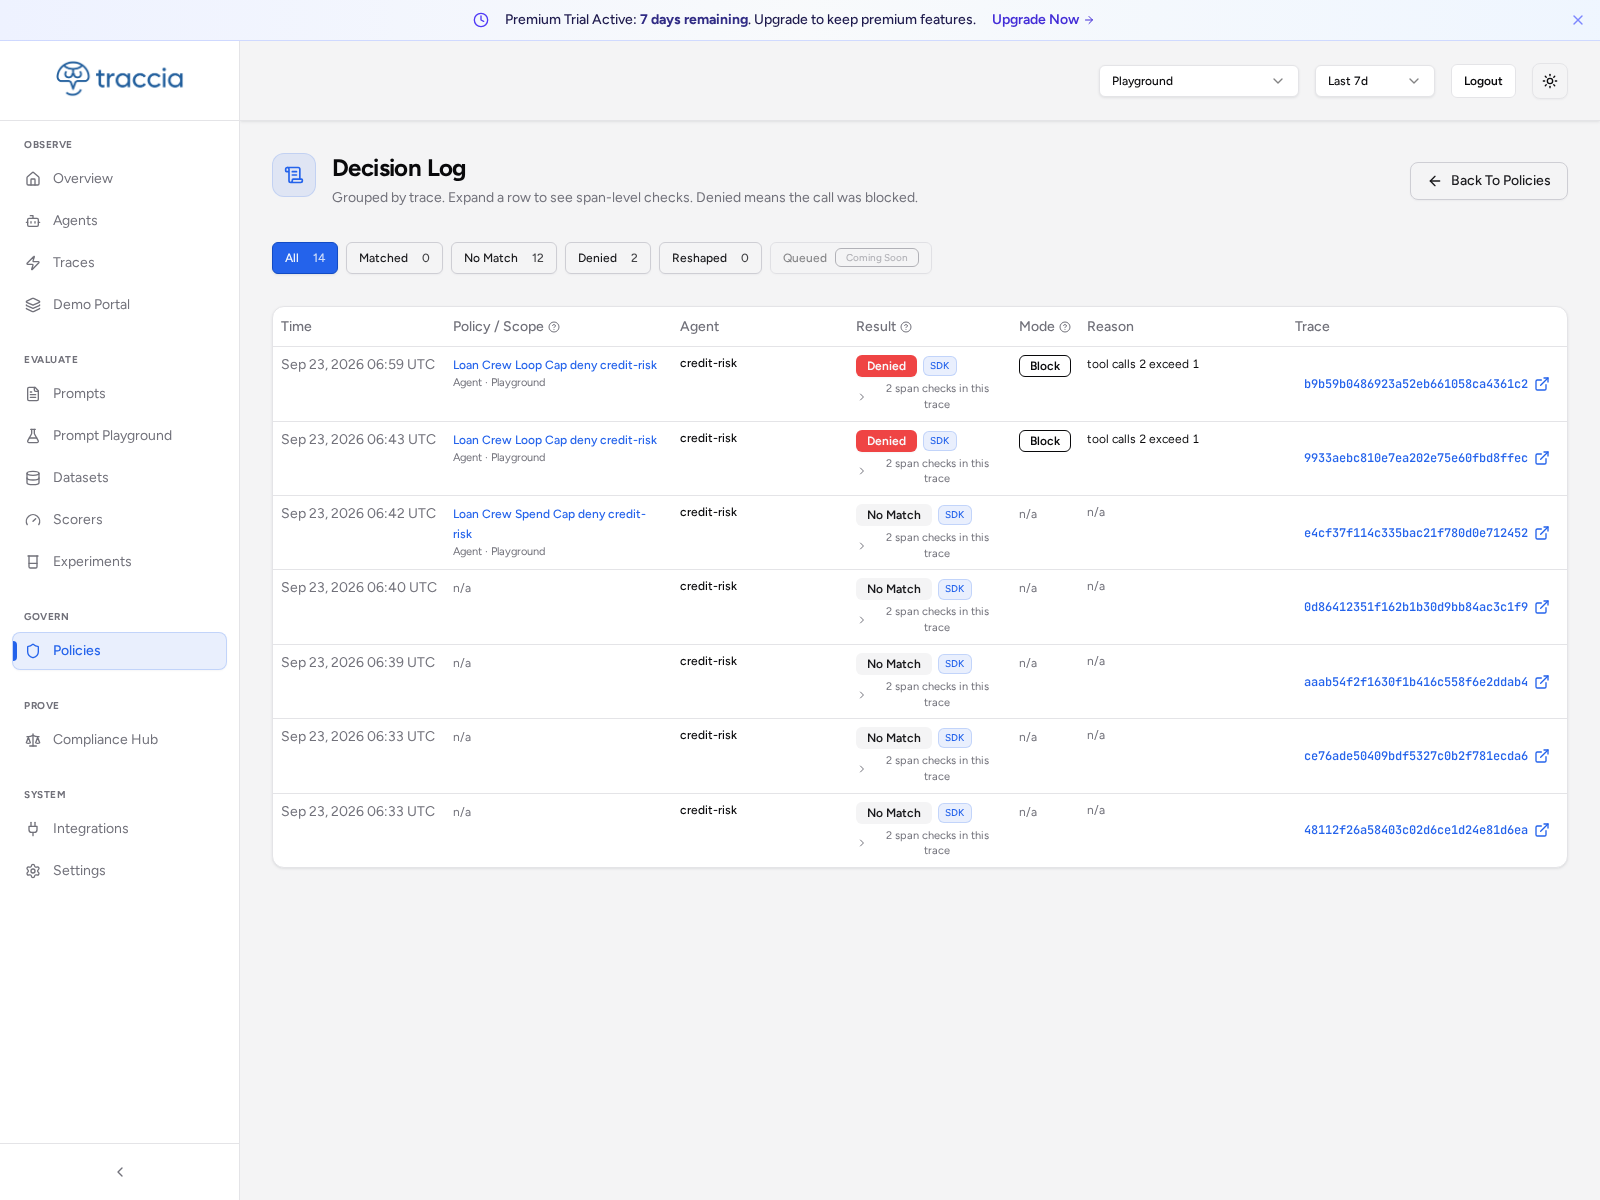Open external link for trace e4cf37f114c335bac21f780d0e712452
This screenshot has width=1600, height=1200.
click(x=1542, y=533)
